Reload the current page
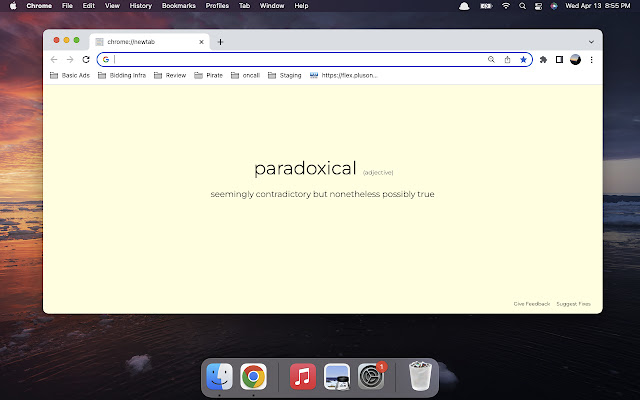 click(x=86, y=60)
